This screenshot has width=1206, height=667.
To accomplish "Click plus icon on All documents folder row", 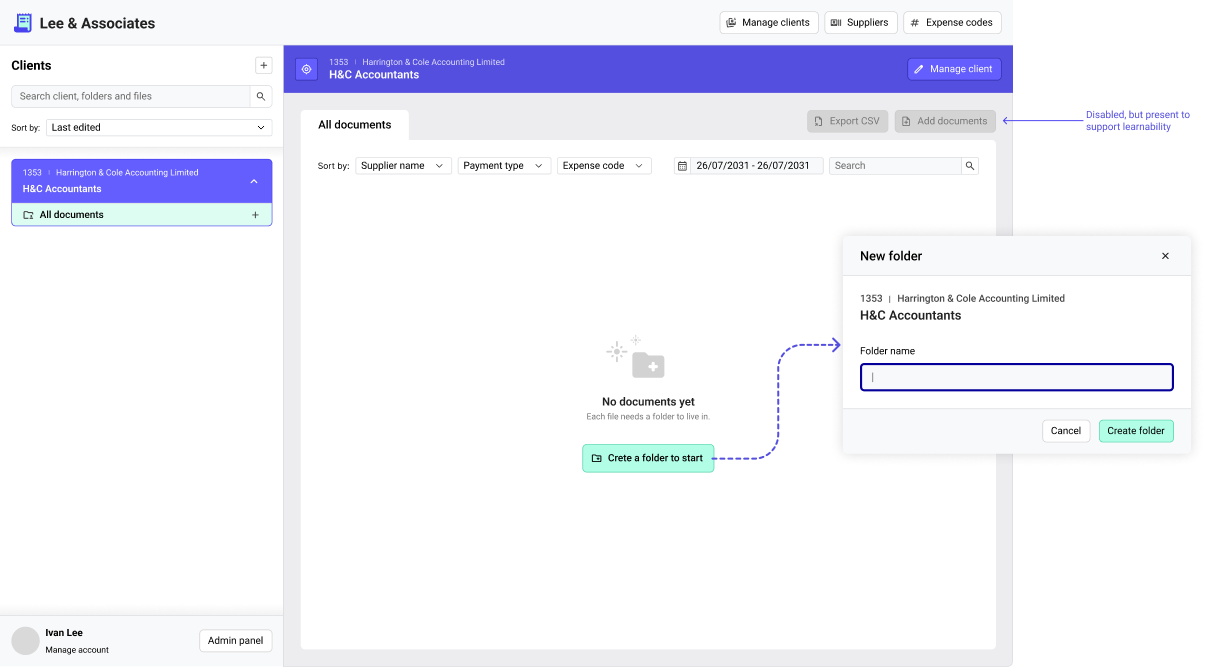I will pyautogui.click(x=255, y=215).
